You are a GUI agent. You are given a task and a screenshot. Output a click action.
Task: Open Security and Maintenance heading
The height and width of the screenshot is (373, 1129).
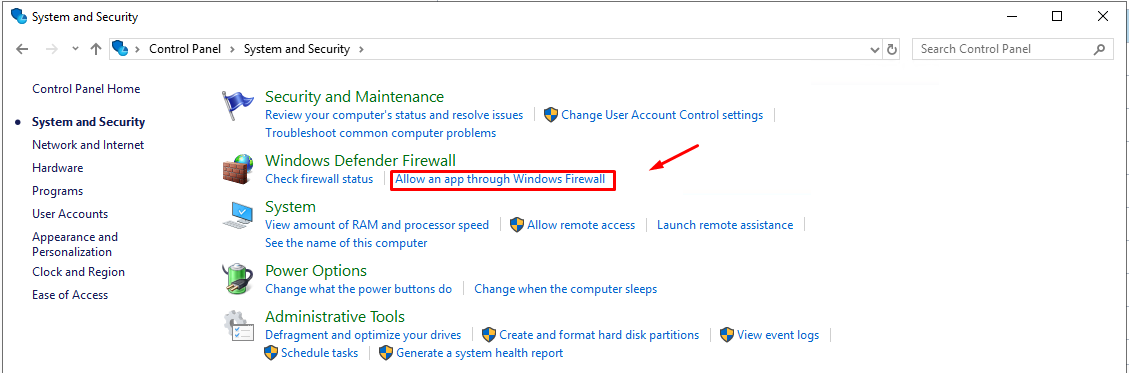tap(354, 96)
